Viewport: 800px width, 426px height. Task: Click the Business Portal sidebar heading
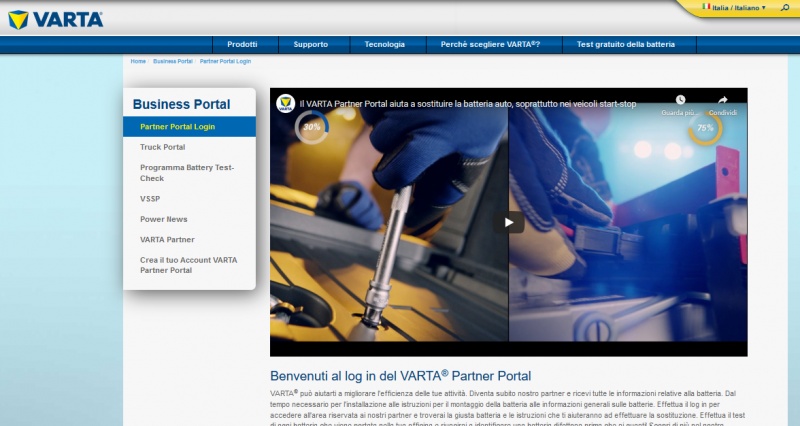click(182, 104)
